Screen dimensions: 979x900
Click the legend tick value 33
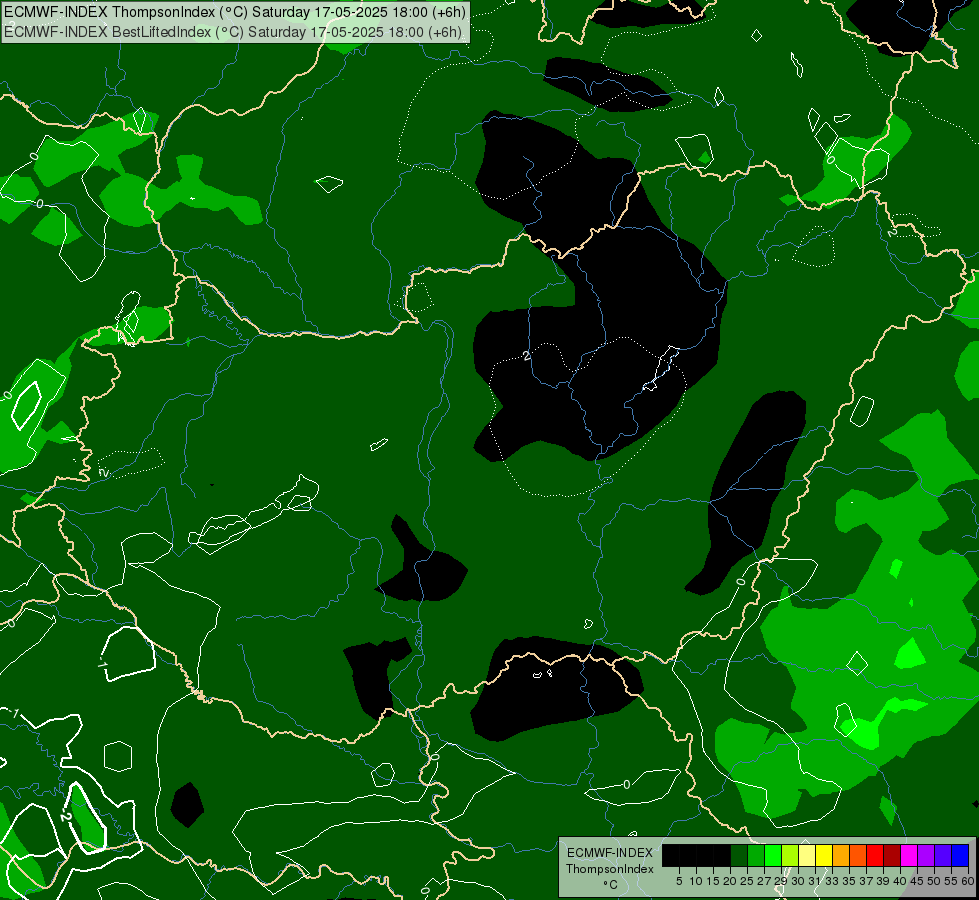[x=832, y=881]
